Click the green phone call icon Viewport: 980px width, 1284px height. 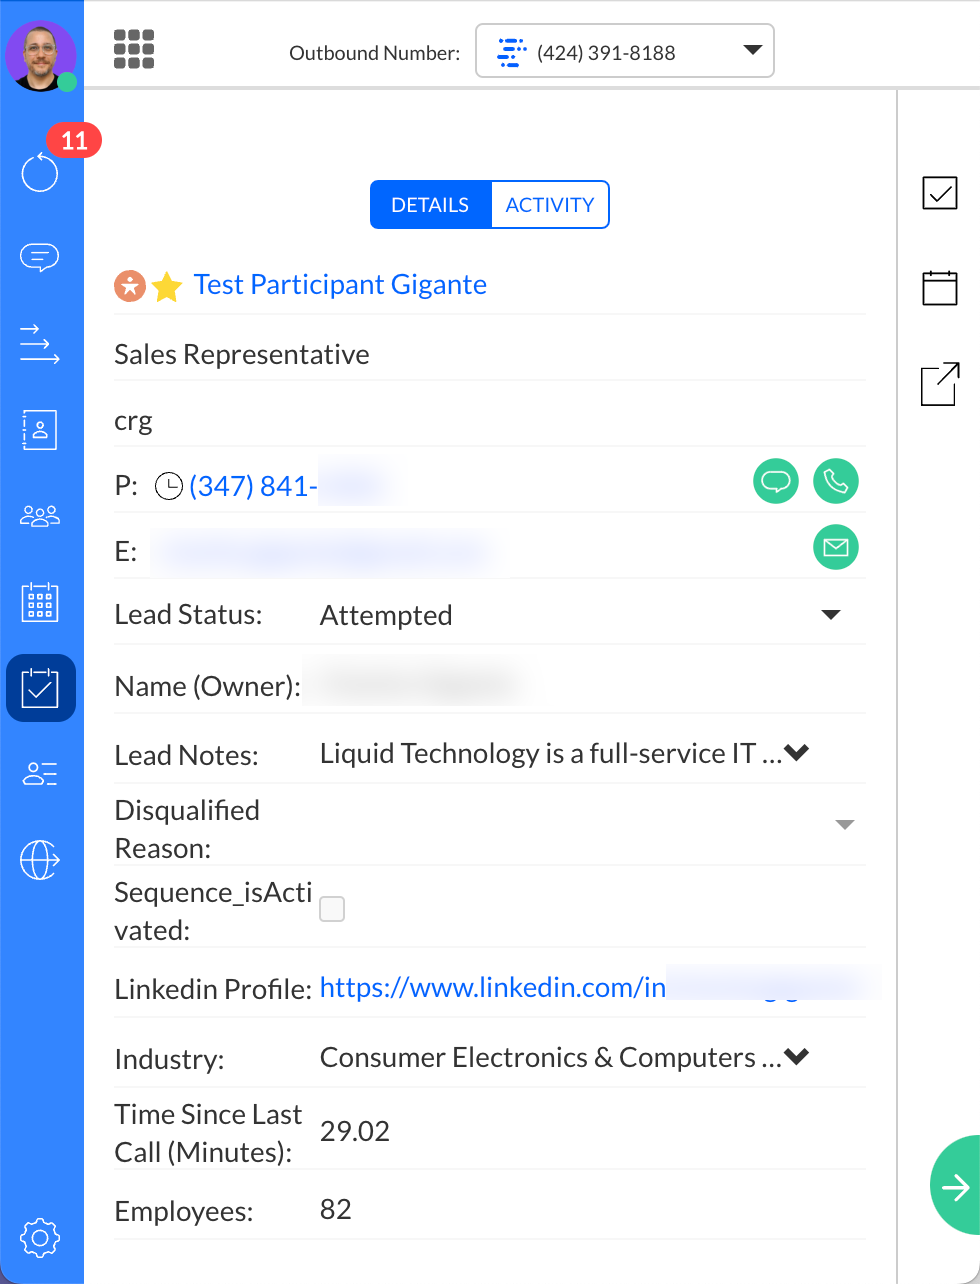point(835,481)
